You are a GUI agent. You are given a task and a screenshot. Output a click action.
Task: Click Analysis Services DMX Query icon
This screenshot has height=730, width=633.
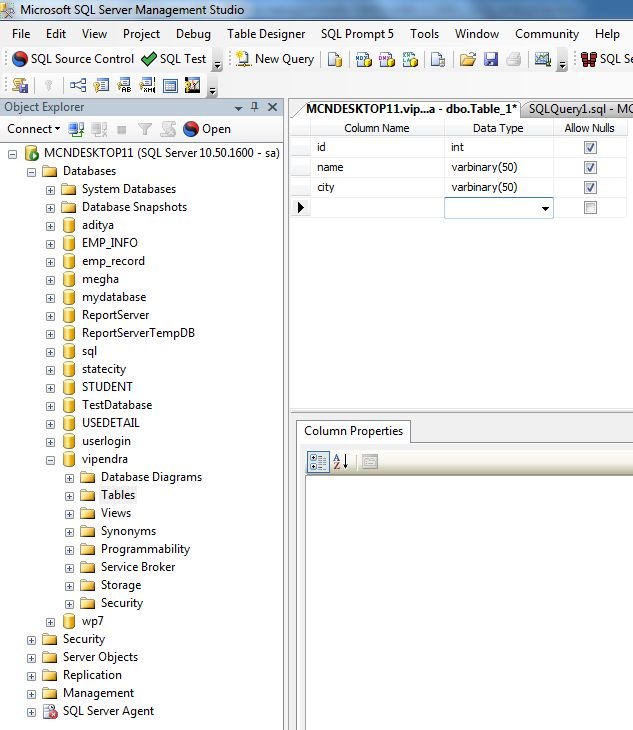(x=387, y=60)
